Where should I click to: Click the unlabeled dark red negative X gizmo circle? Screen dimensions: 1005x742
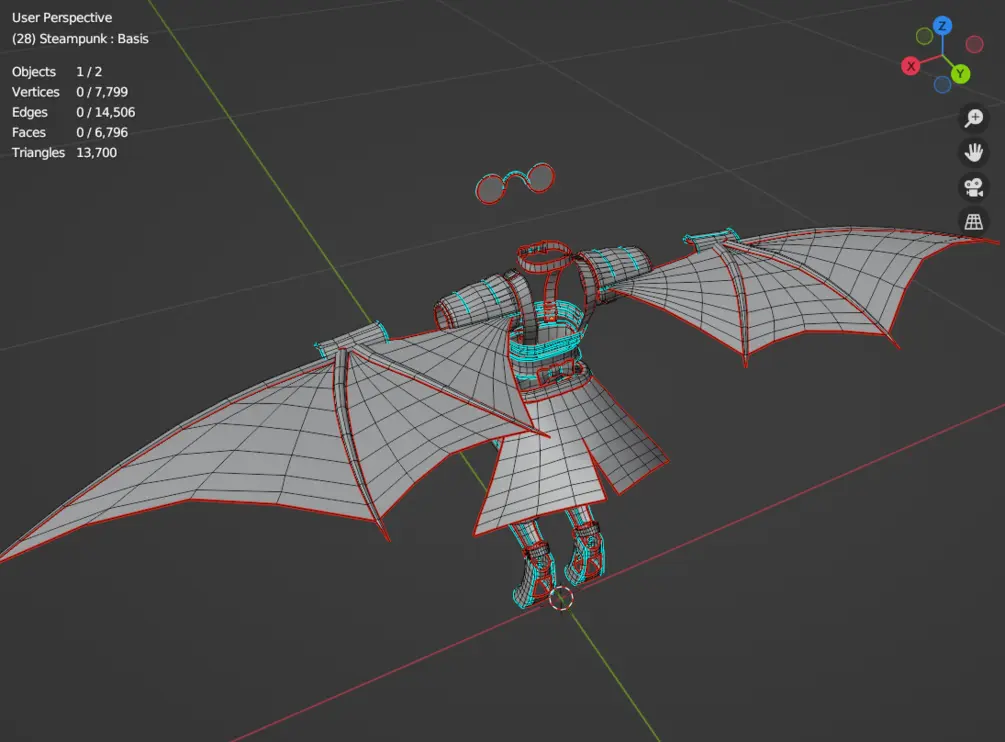(x=974, y=44)
